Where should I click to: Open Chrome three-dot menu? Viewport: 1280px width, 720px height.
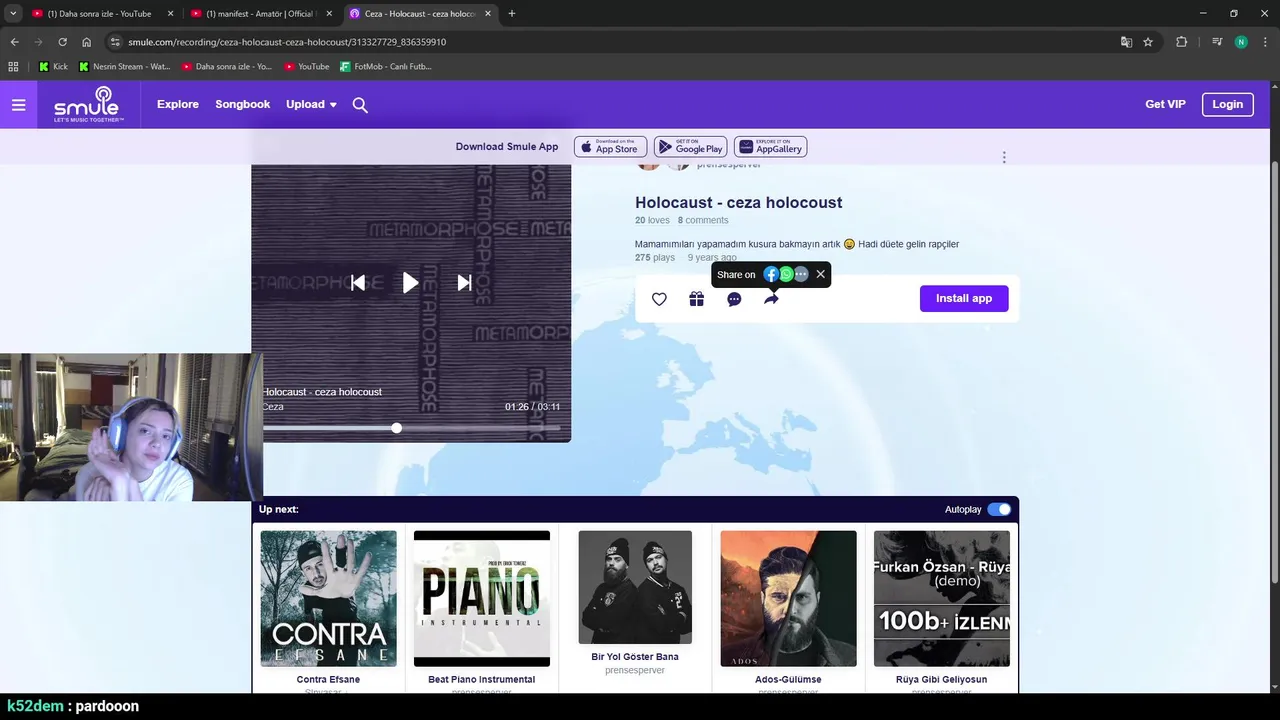pos(1264,42)
